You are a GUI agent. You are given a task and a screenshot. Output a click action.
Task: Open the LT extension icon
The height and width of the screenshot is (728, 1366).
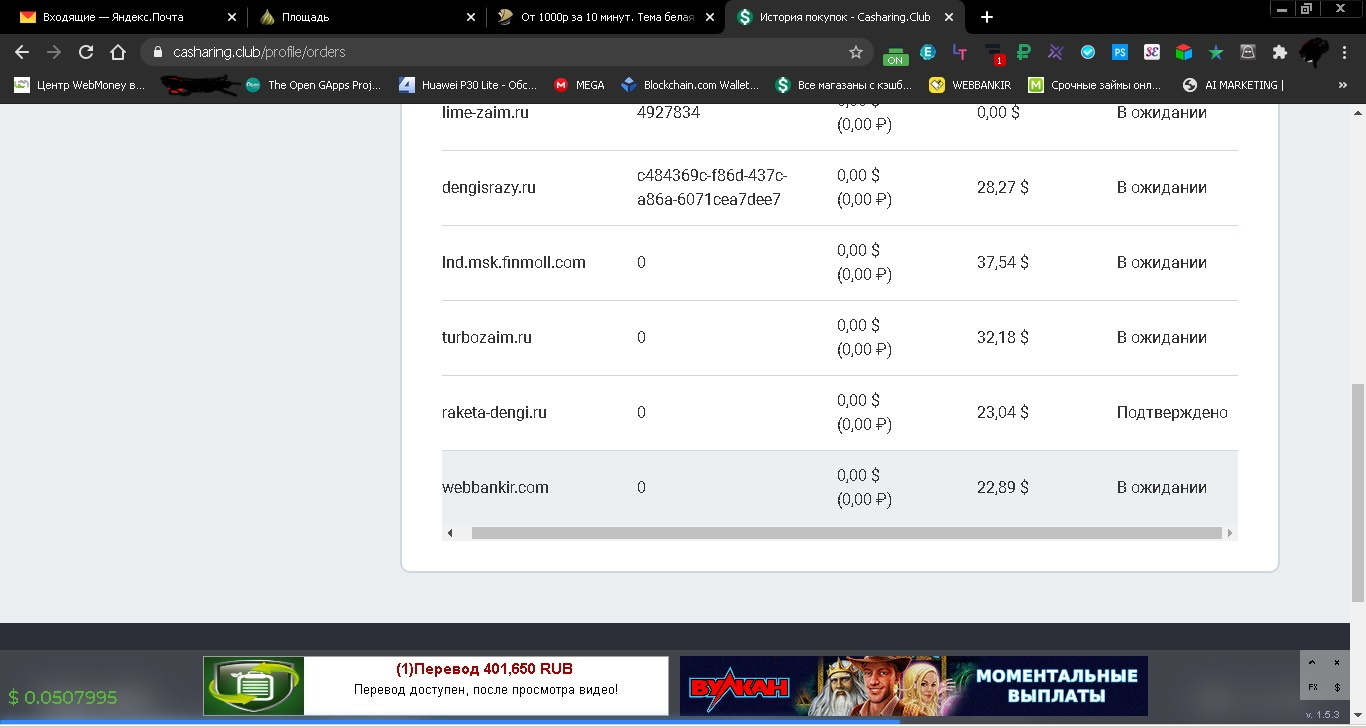[x=960, y=52]
